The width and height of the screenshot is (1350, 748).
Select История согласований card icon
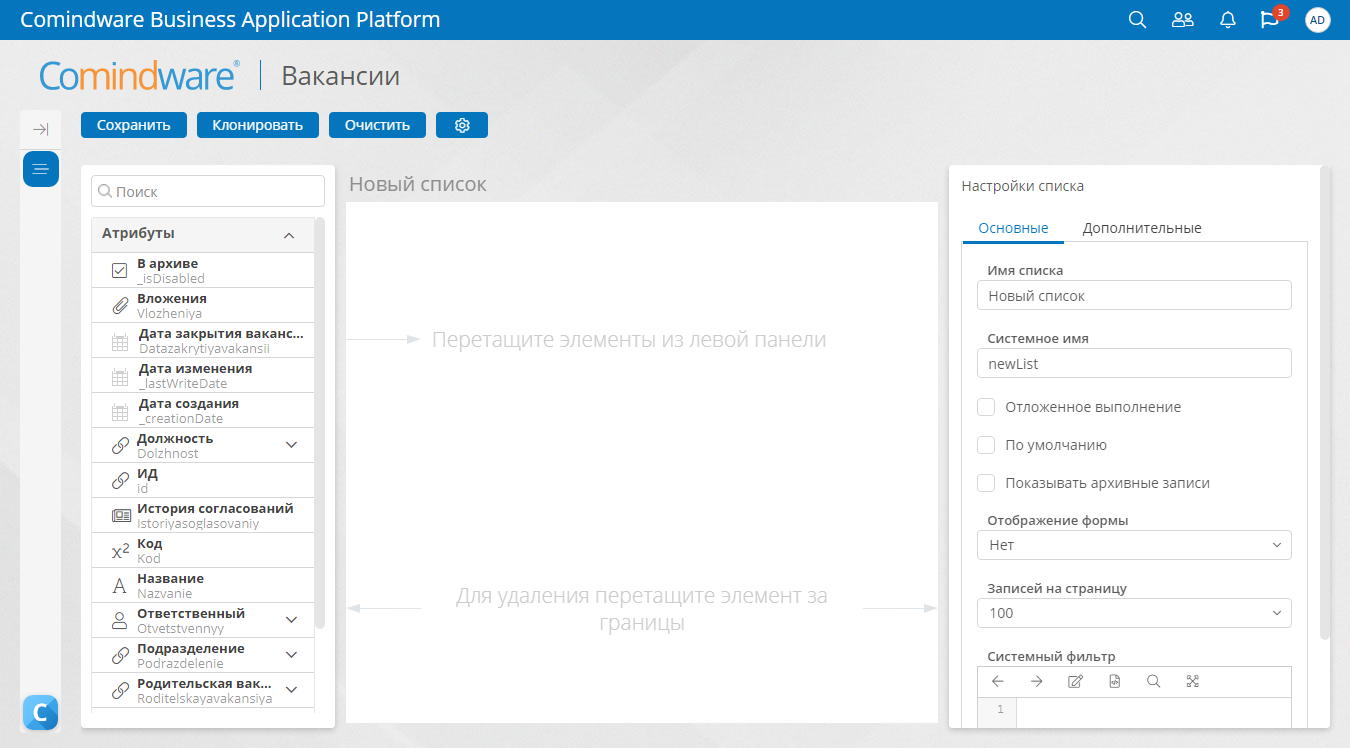point(120,515)
